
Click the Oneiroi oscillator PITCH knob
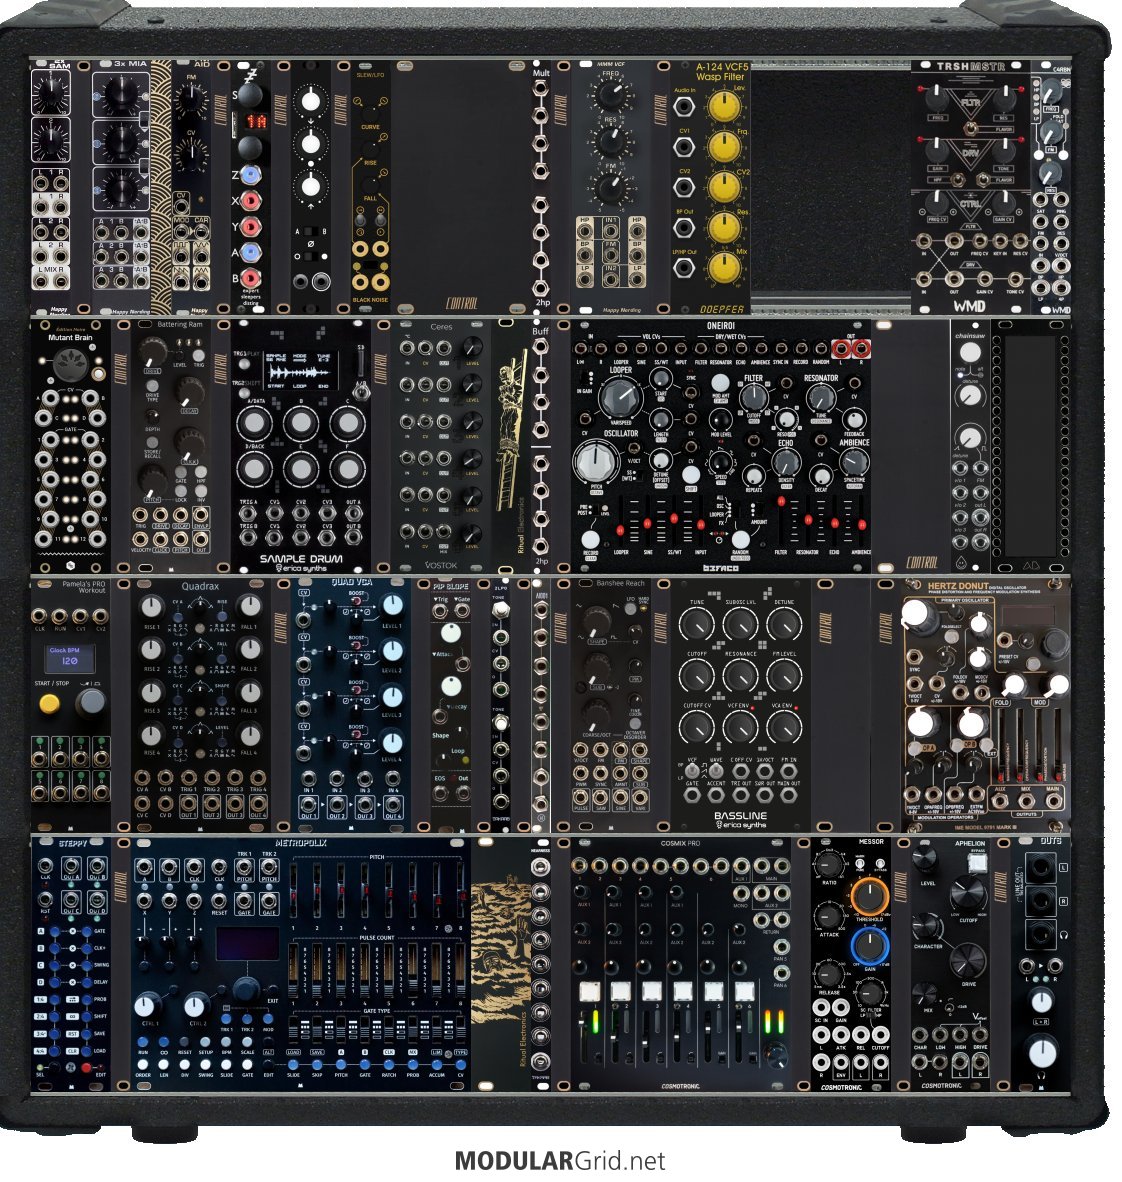pos(596,462)
